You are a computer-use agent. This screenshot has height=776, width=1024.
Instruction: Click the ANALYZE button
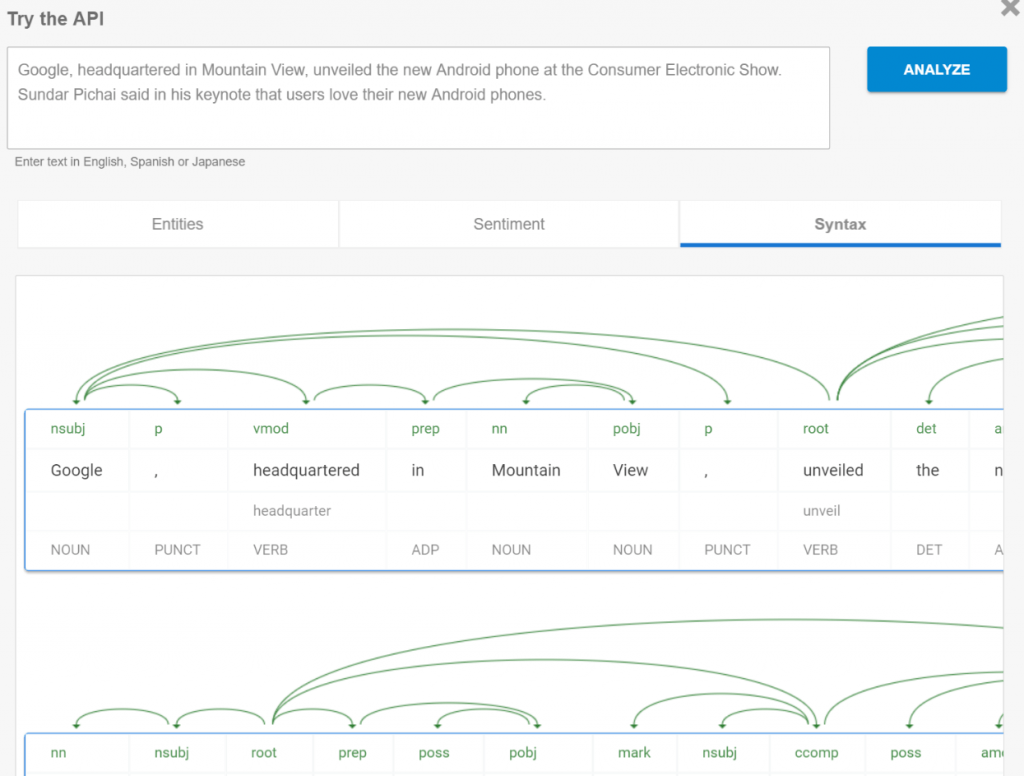tap(936, 69)
